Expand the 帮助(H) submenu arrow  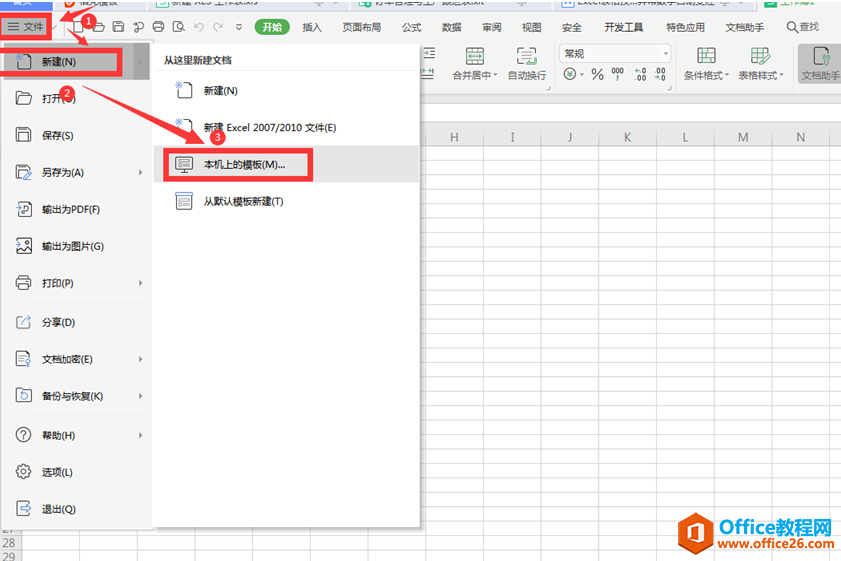point(141,435)
